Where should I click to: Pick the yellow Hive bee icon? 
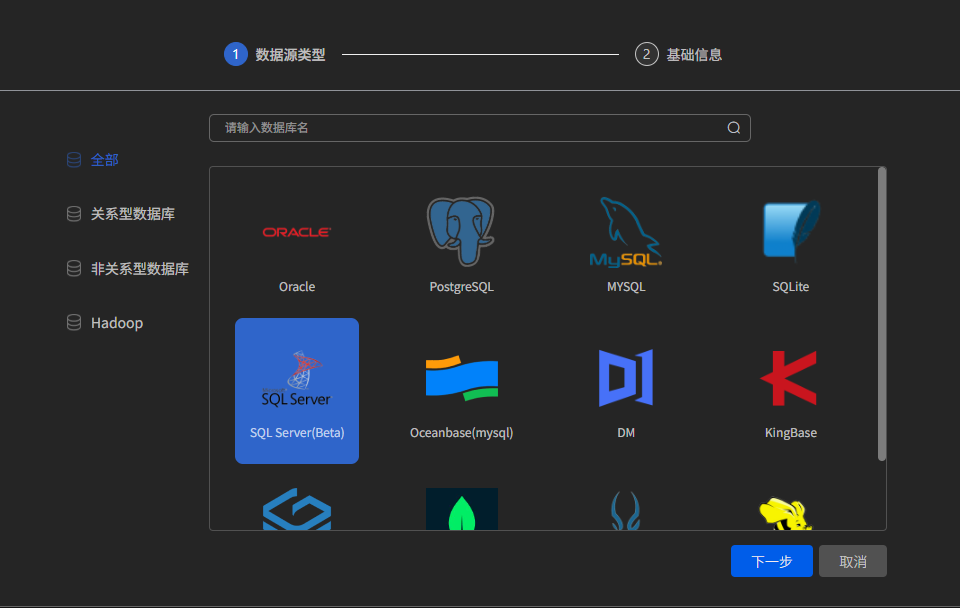pos(786,513)
